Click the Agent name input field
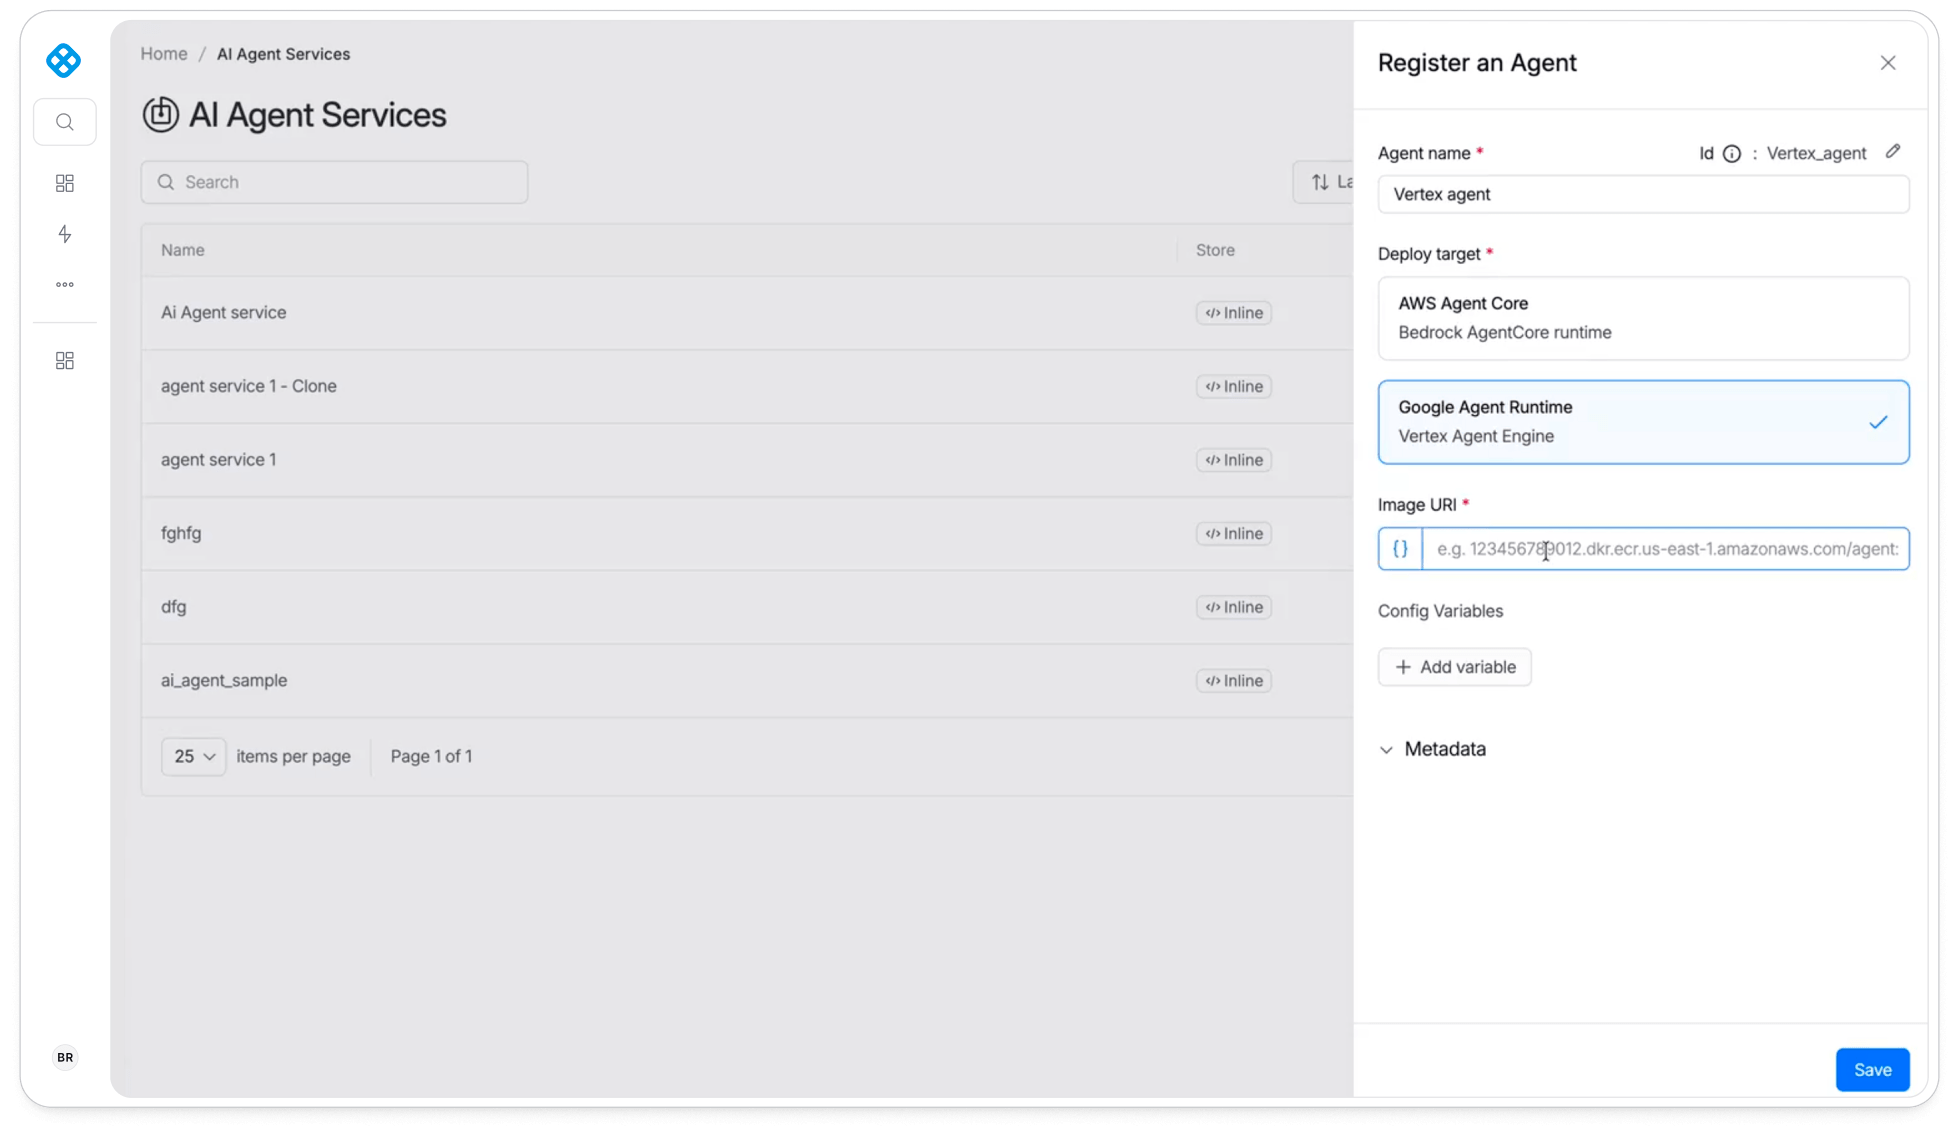The height and width of the screenshot is (1138, 1960). 1643,194
